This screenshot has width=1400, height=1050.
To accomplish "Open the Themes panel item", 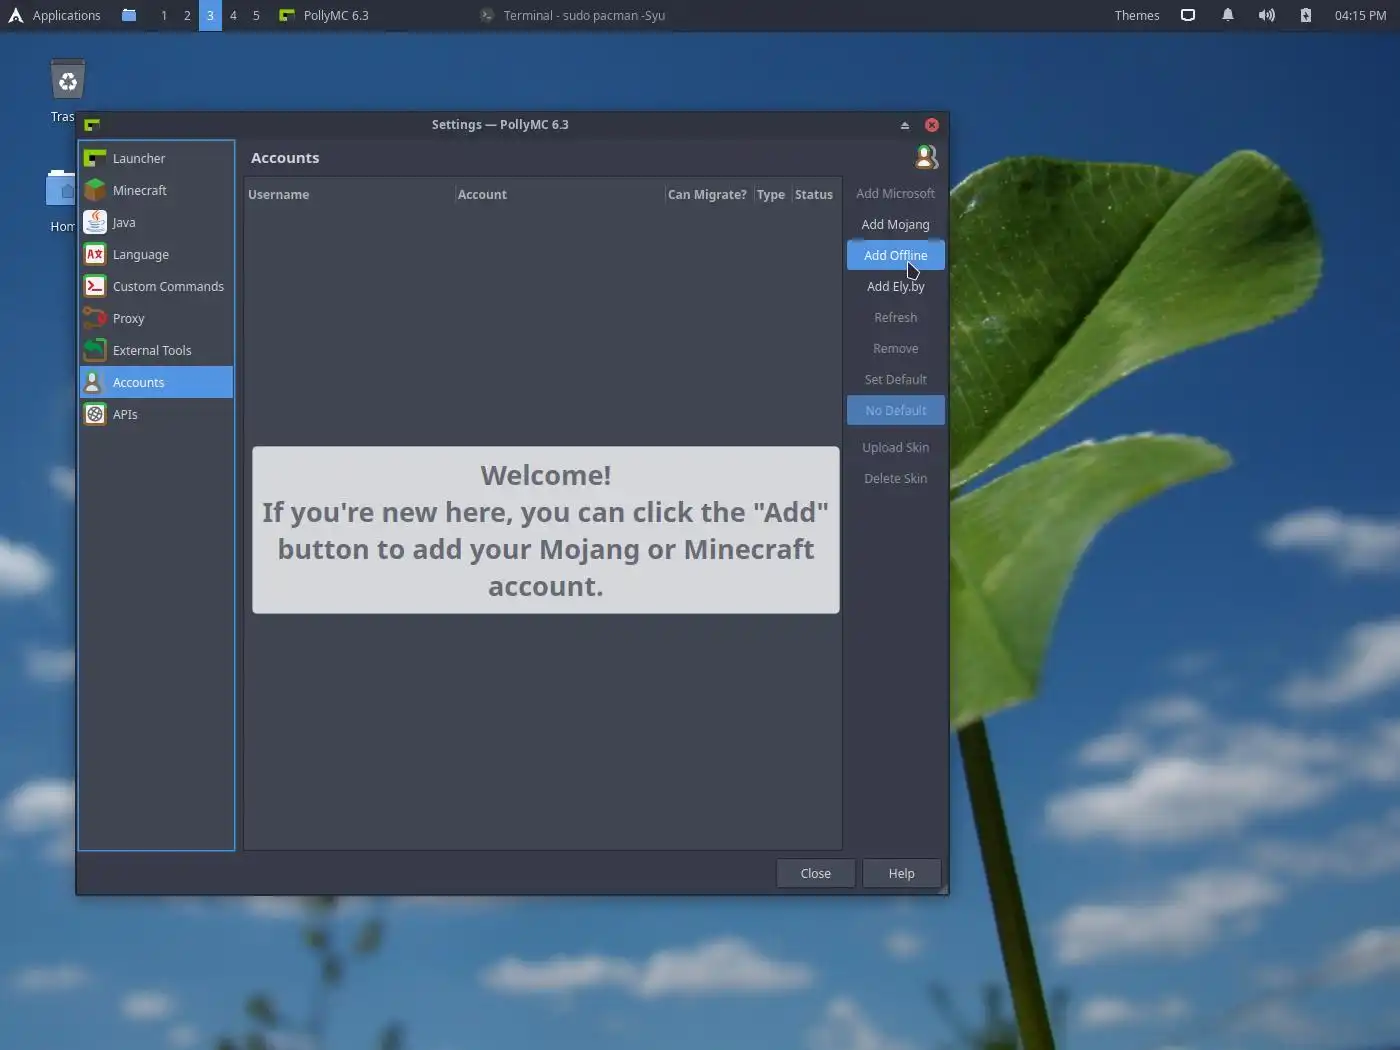I will point(1137,15).
